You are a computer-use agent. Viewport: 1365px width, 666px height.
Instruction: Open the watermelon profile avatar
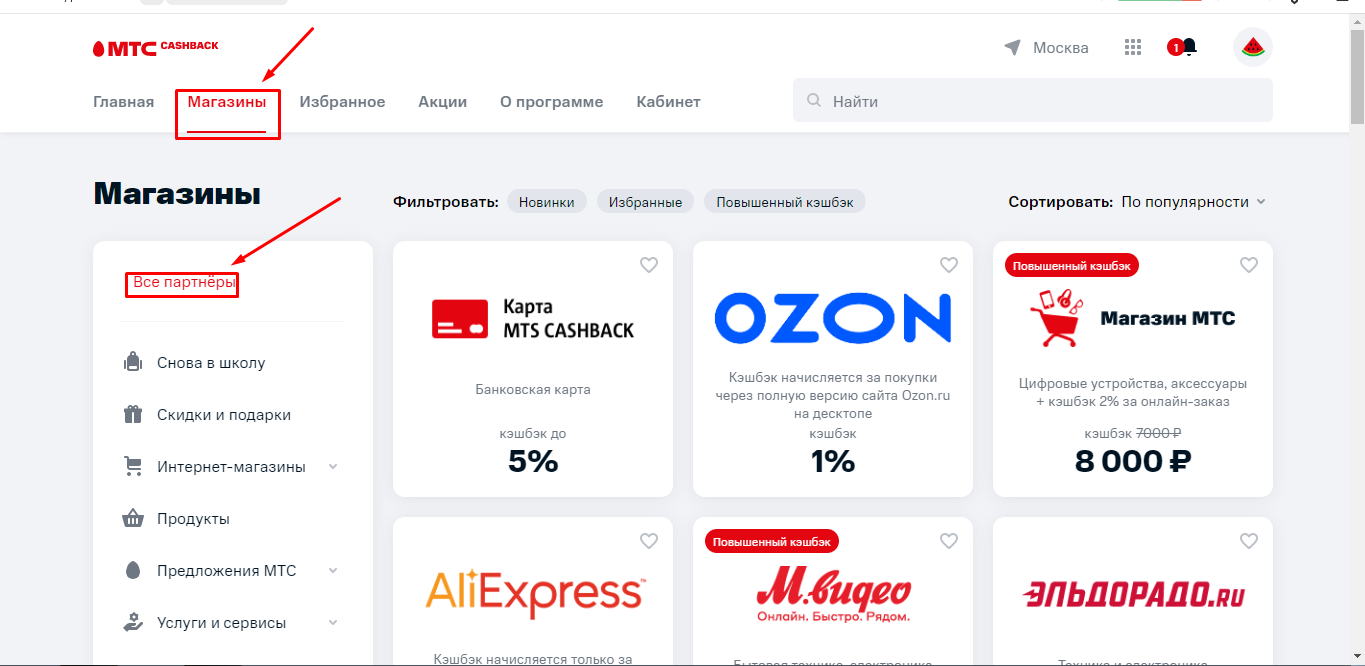click(x=1252, y=47)
